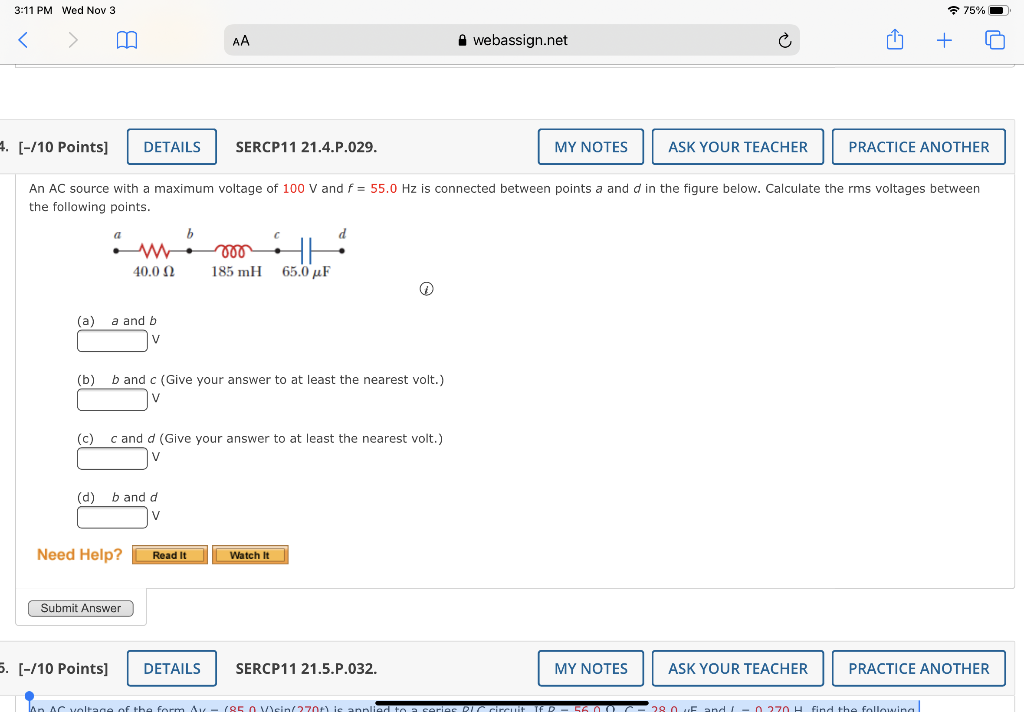The width and height of the screenshot is (1024, 712).
Task: Submit Answer for the rms voltage problem
Action: 80,608
